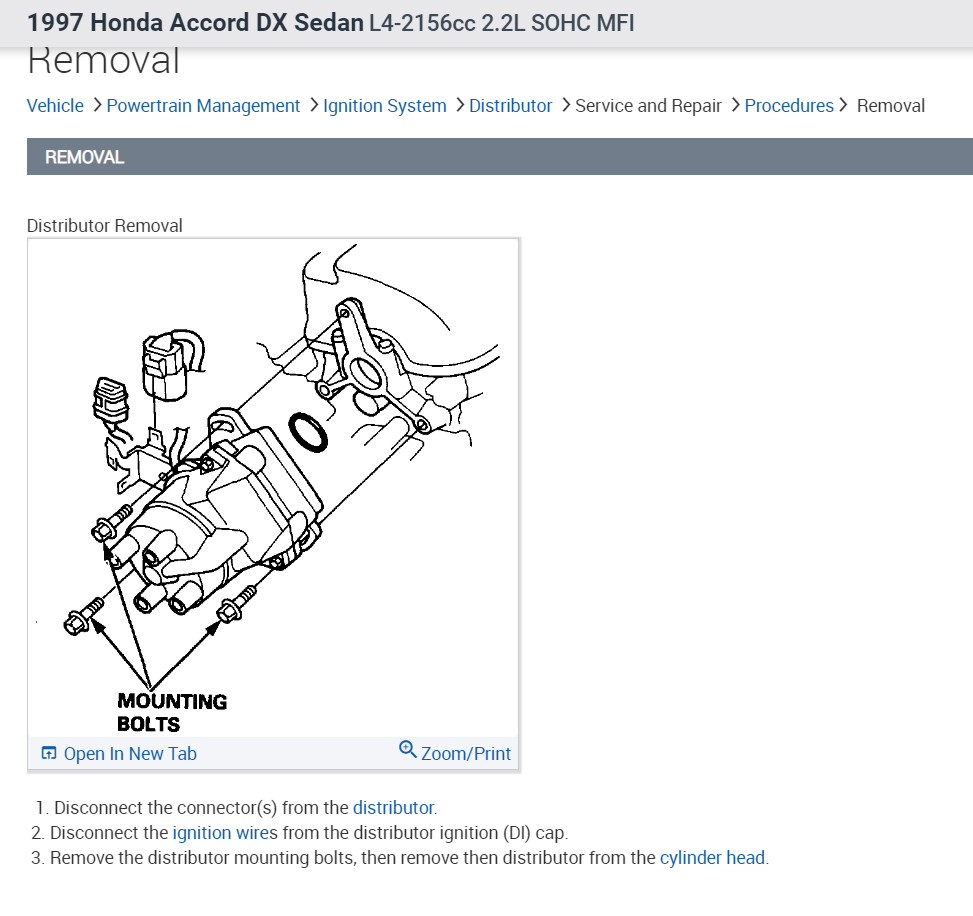Click the Open In New Tab icon

48,753
